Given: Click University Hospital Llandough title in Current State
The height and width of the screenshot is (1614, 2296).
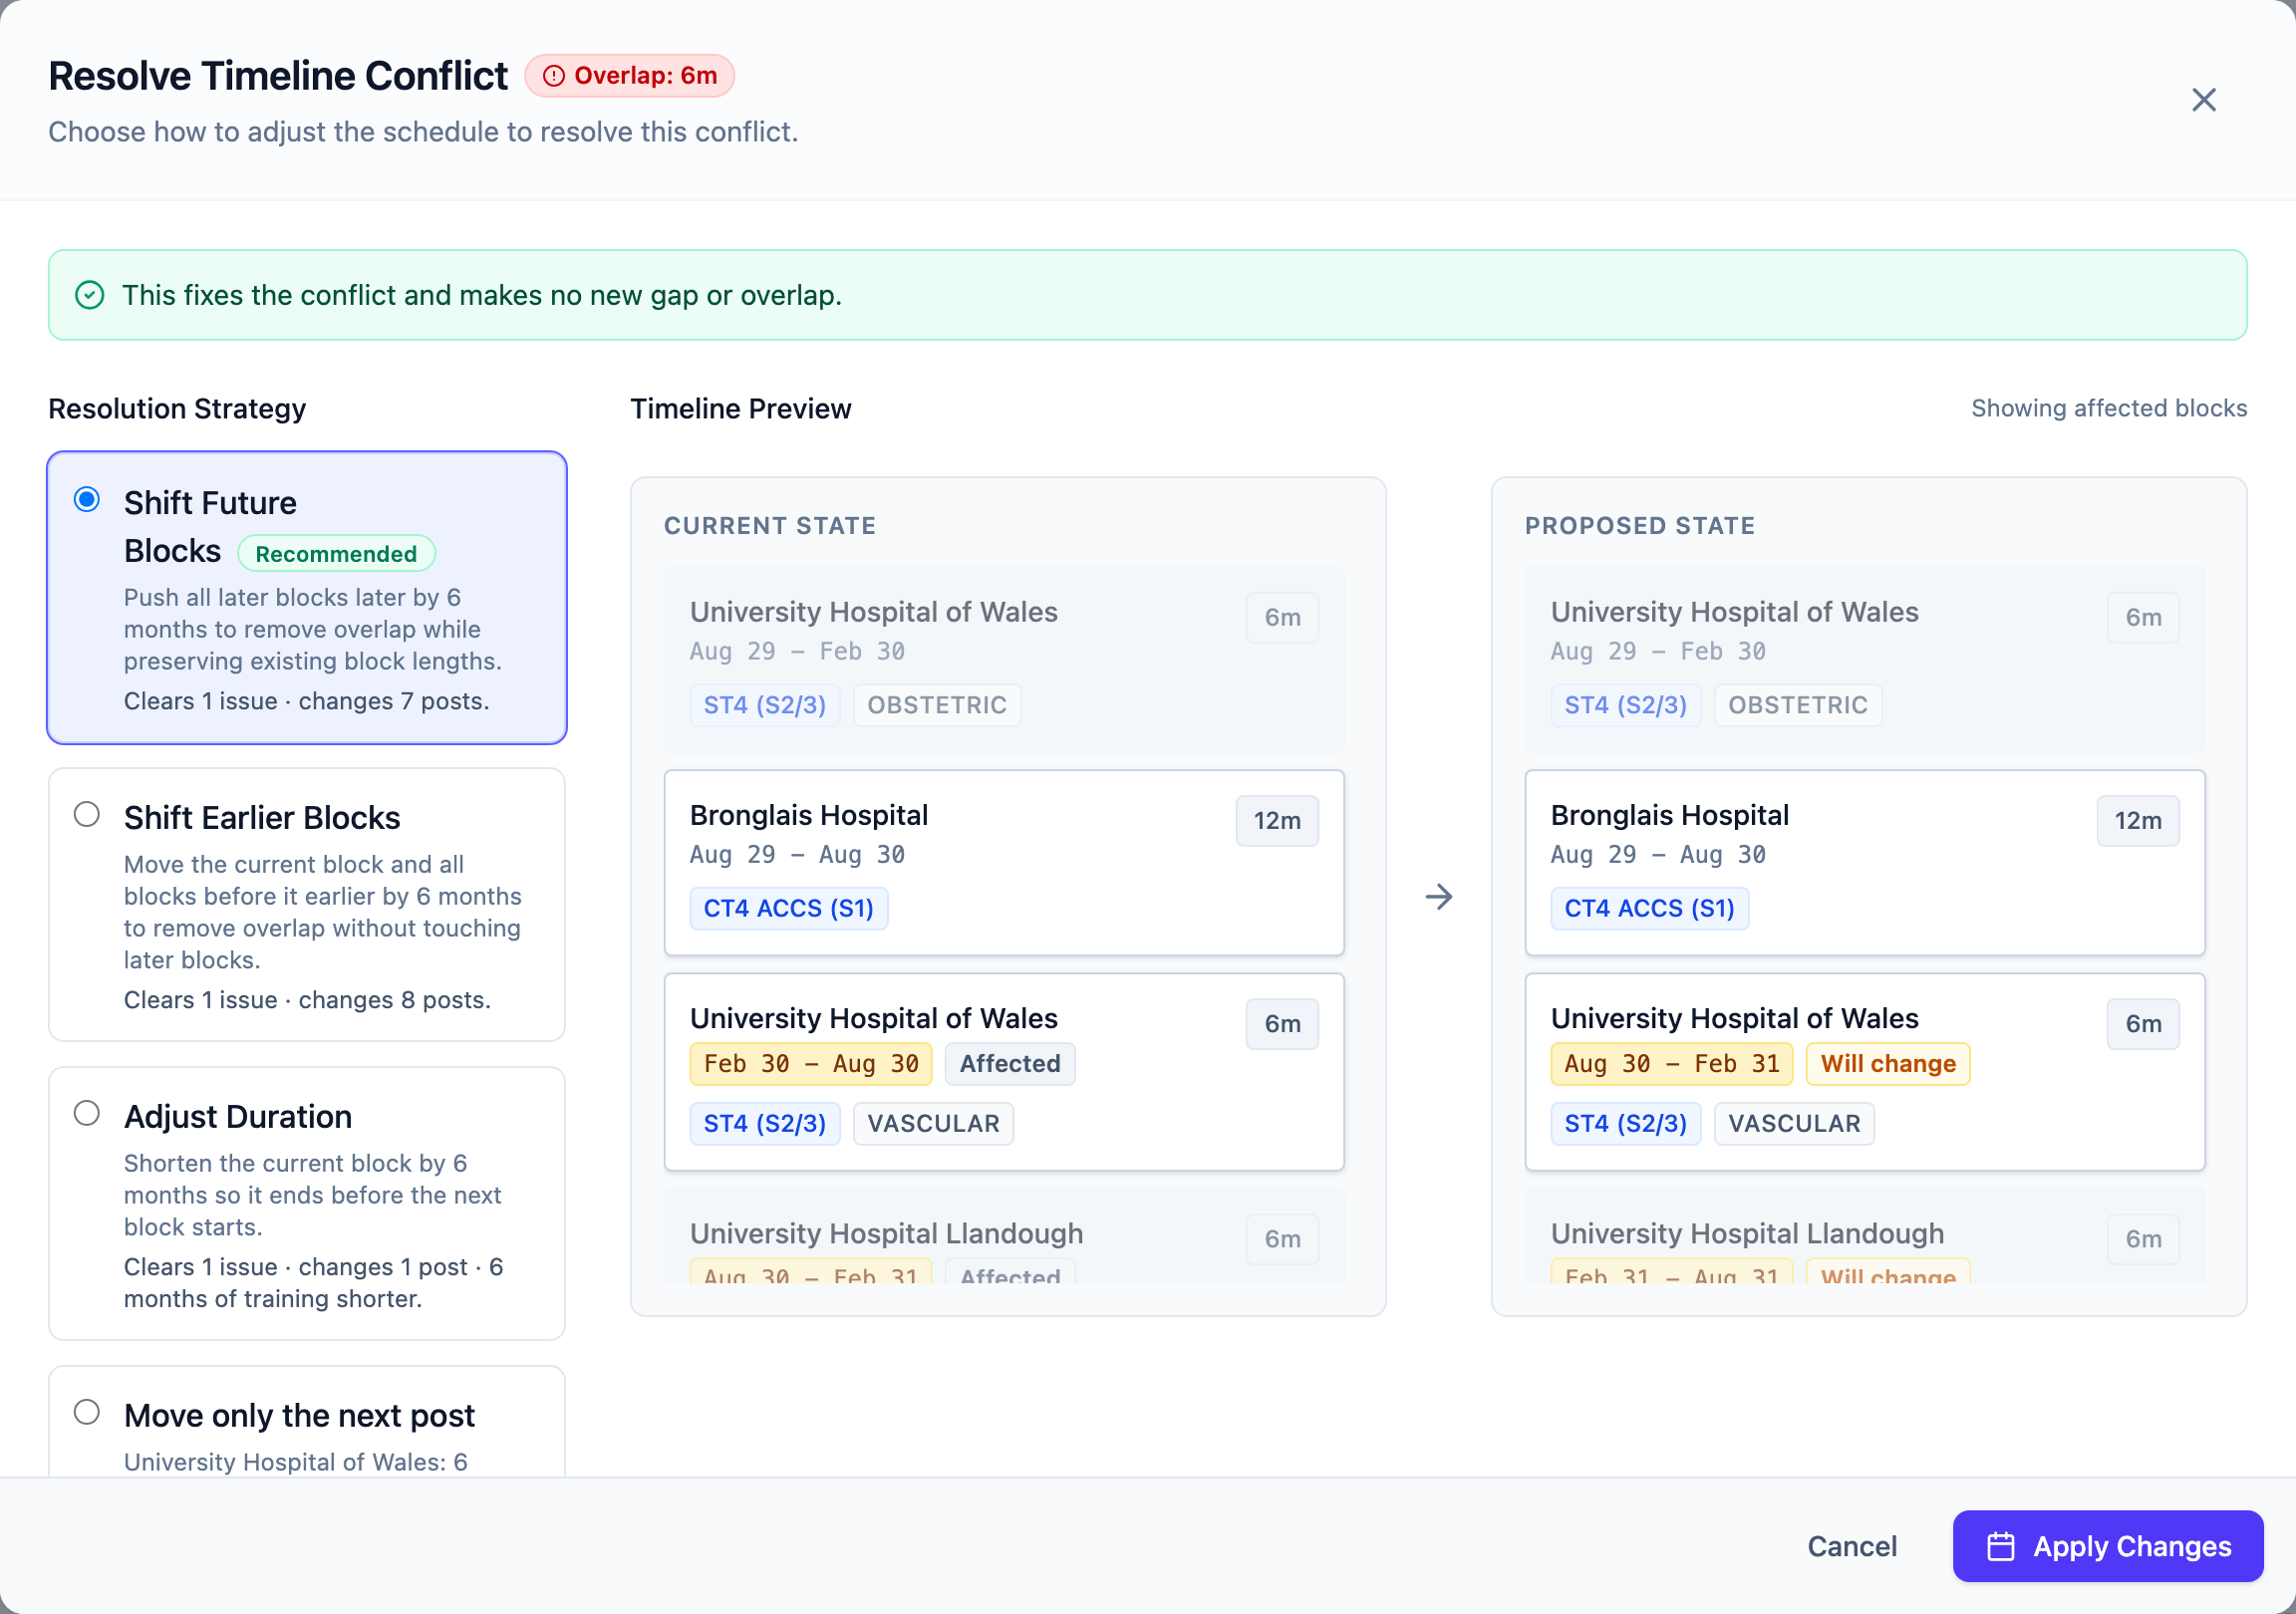Looking at the screenshot, I should [886, 1234].
